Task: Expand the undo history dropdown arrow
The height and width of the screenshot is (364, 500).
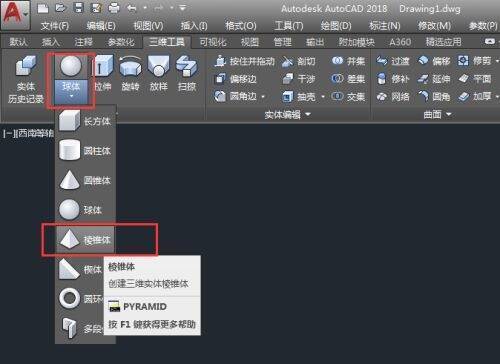Action: coord(145,8)
